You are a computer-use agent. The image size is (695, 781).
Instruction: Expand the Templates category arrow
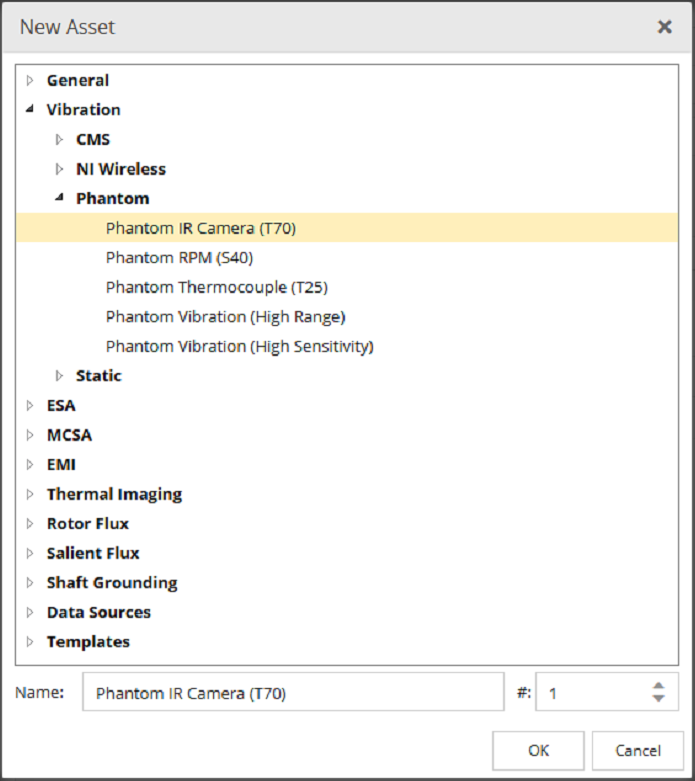click(x=30, y=642)
